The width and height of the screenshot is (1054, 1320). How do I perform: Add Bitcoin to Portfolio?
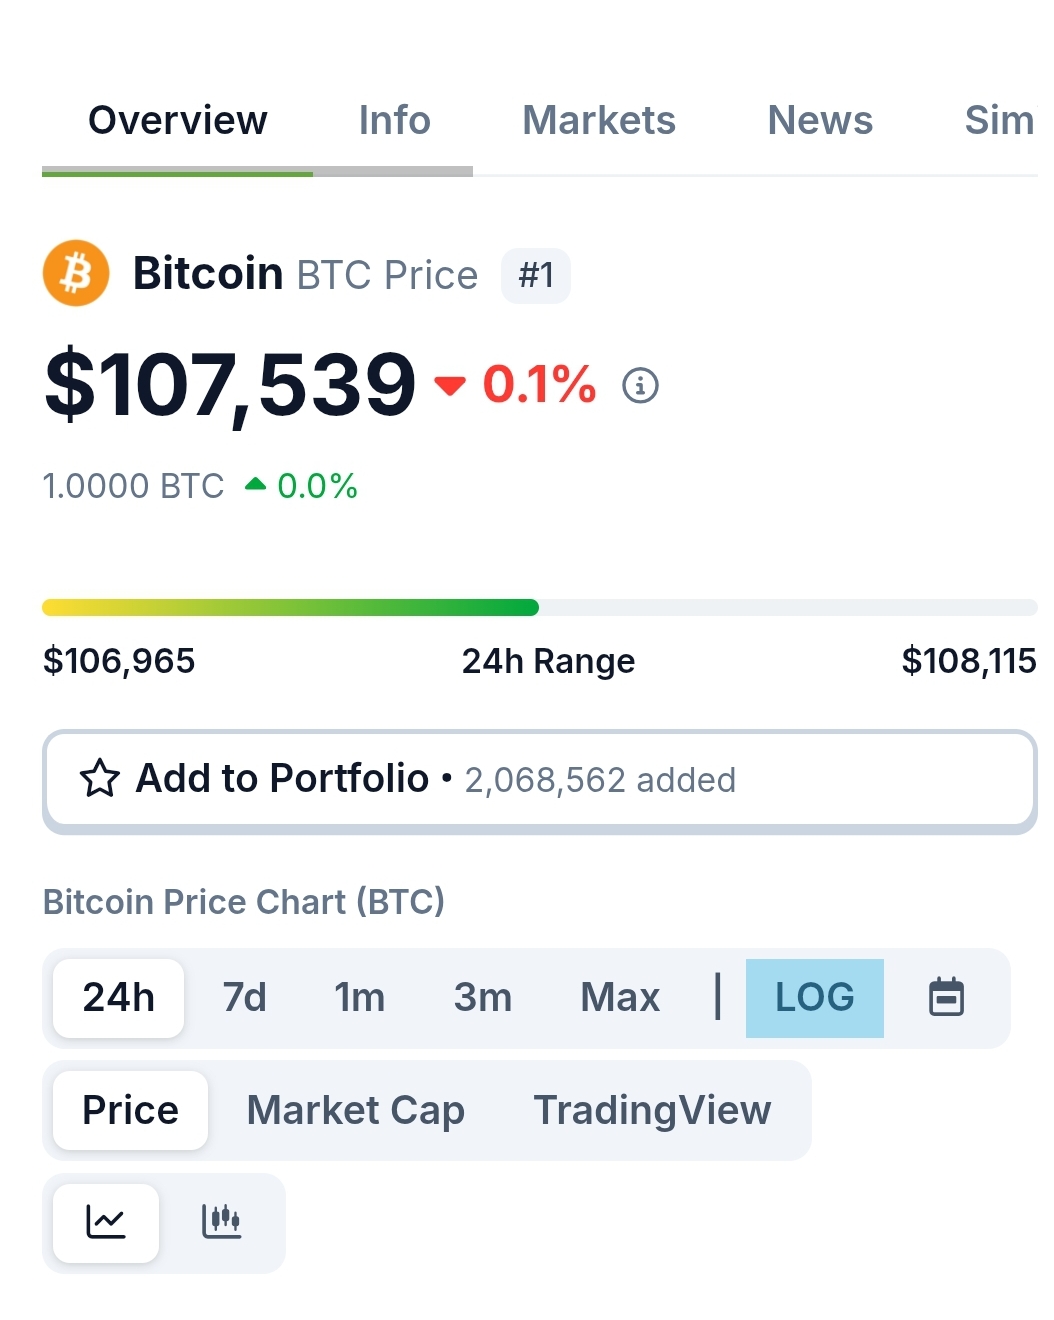[x=540, y=781]
